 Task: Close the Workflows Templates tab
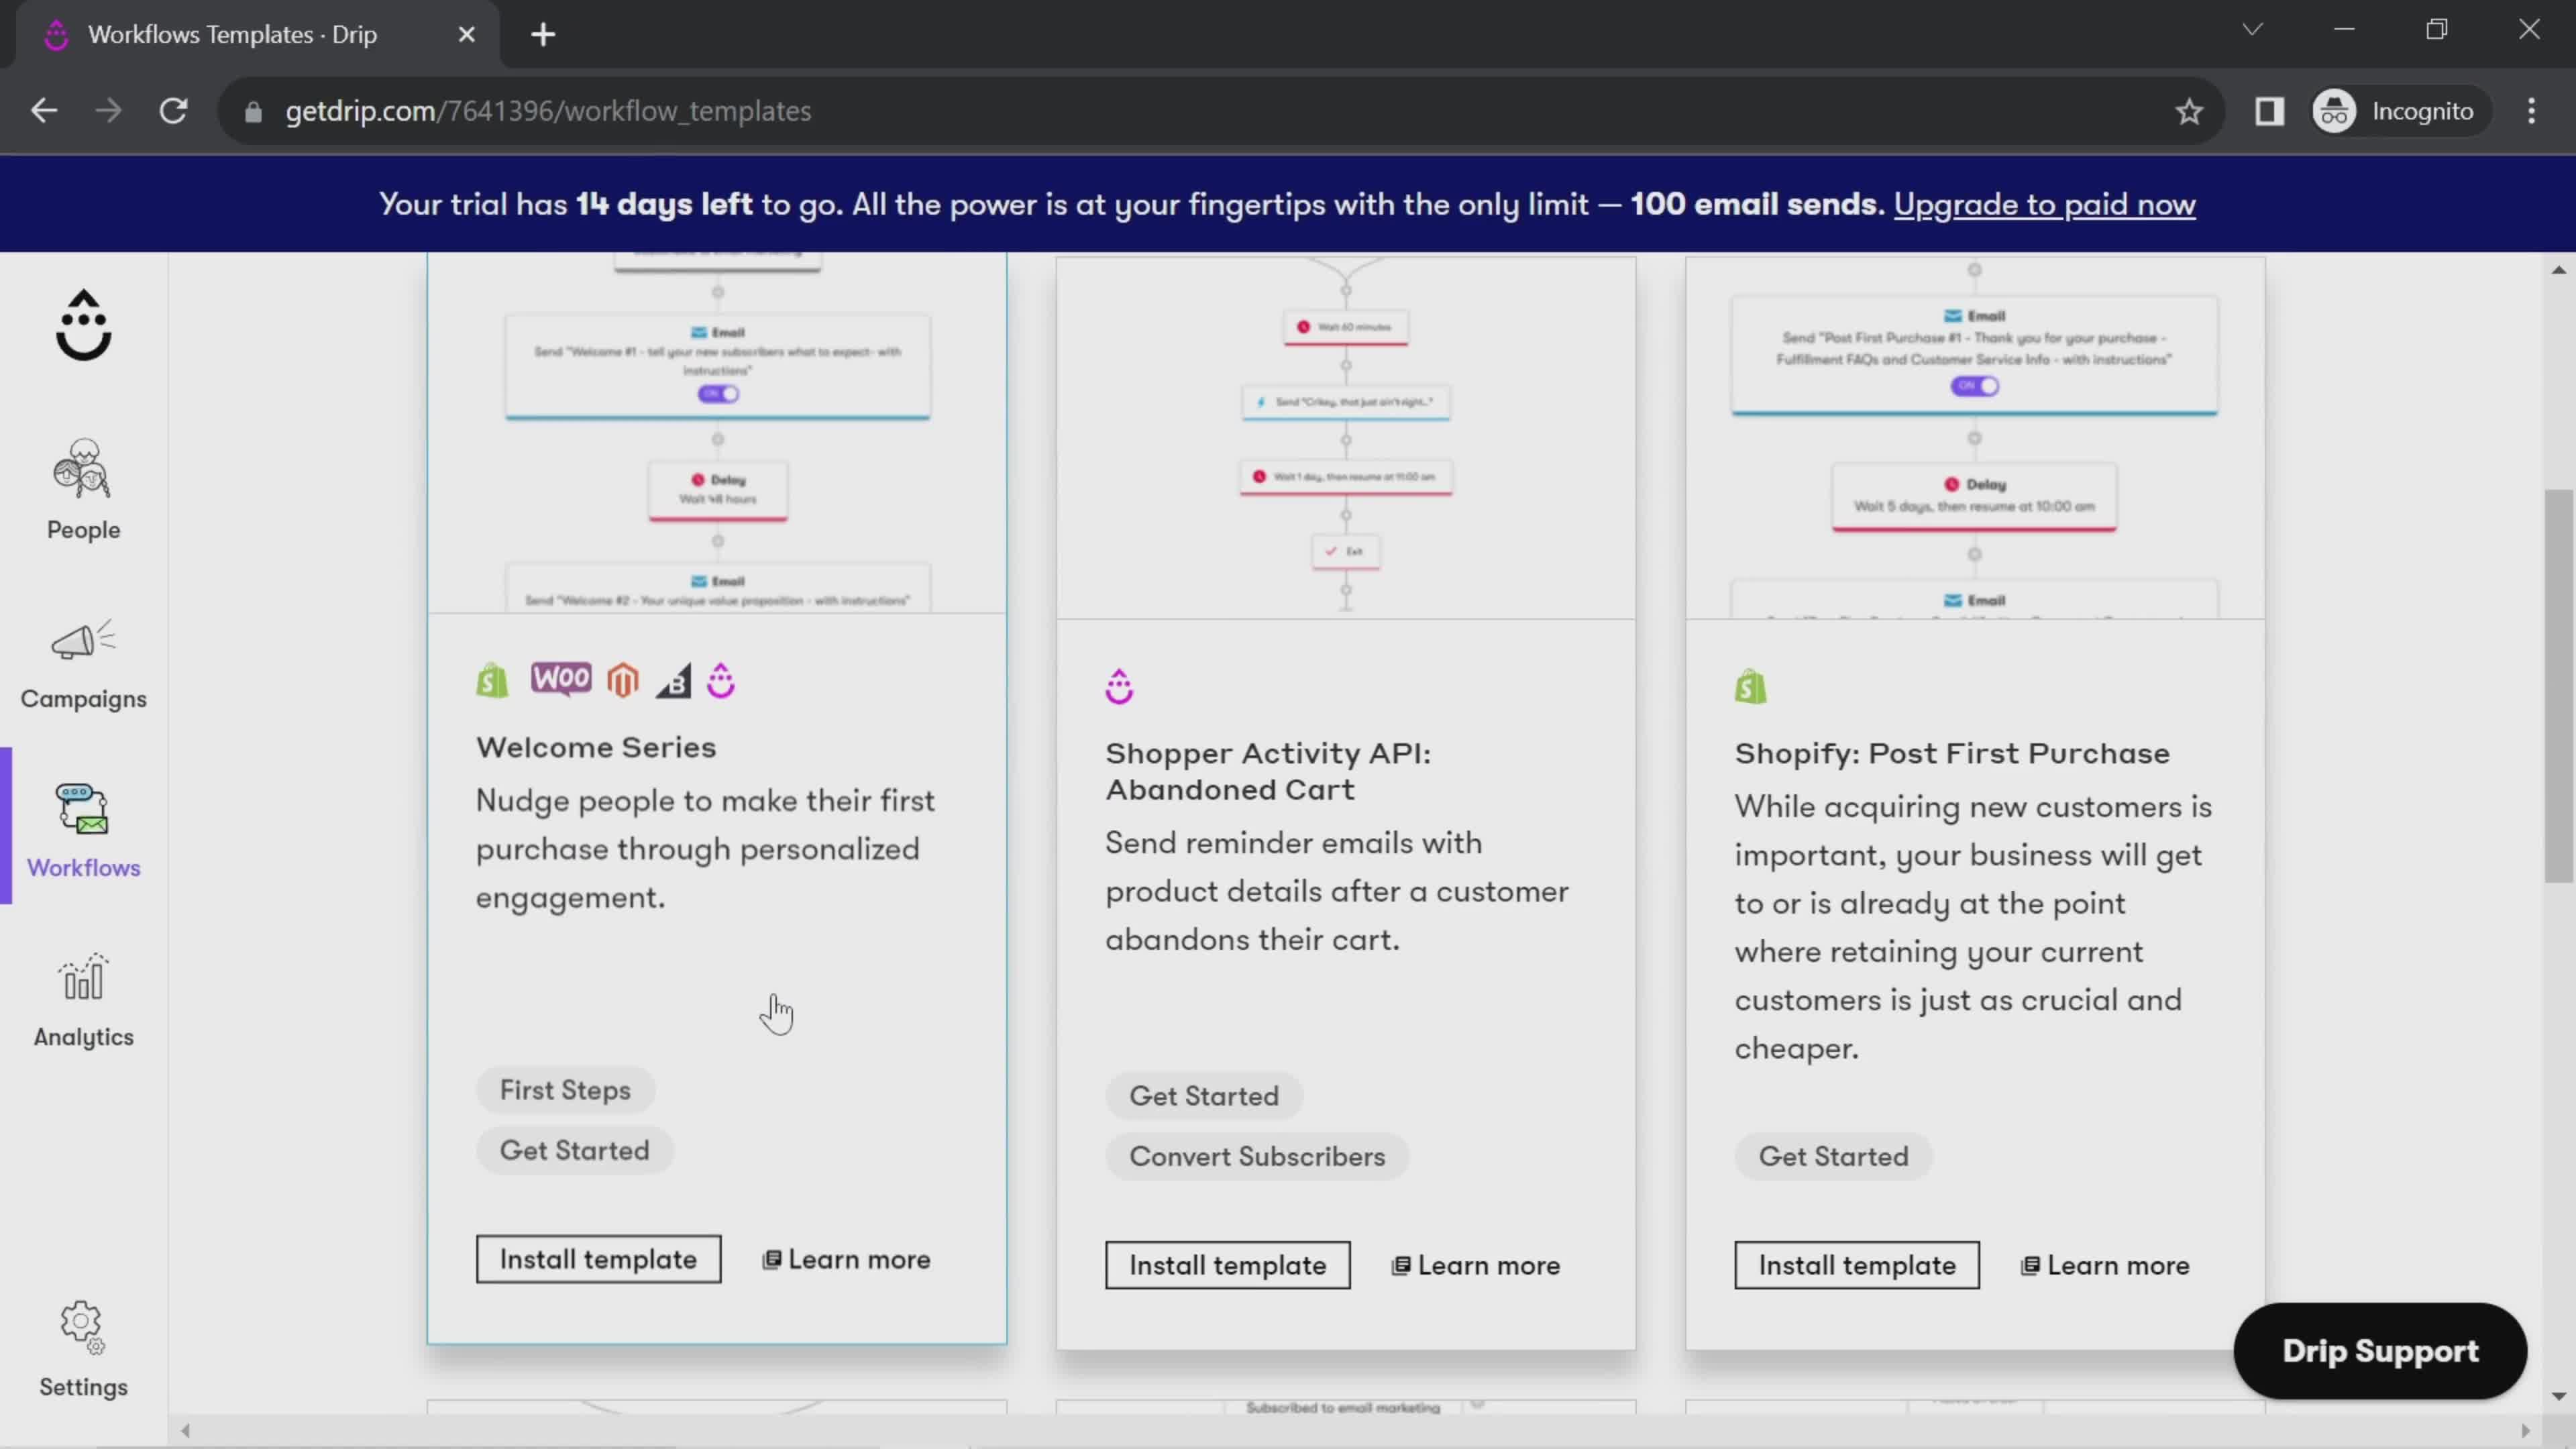[466, 35]
